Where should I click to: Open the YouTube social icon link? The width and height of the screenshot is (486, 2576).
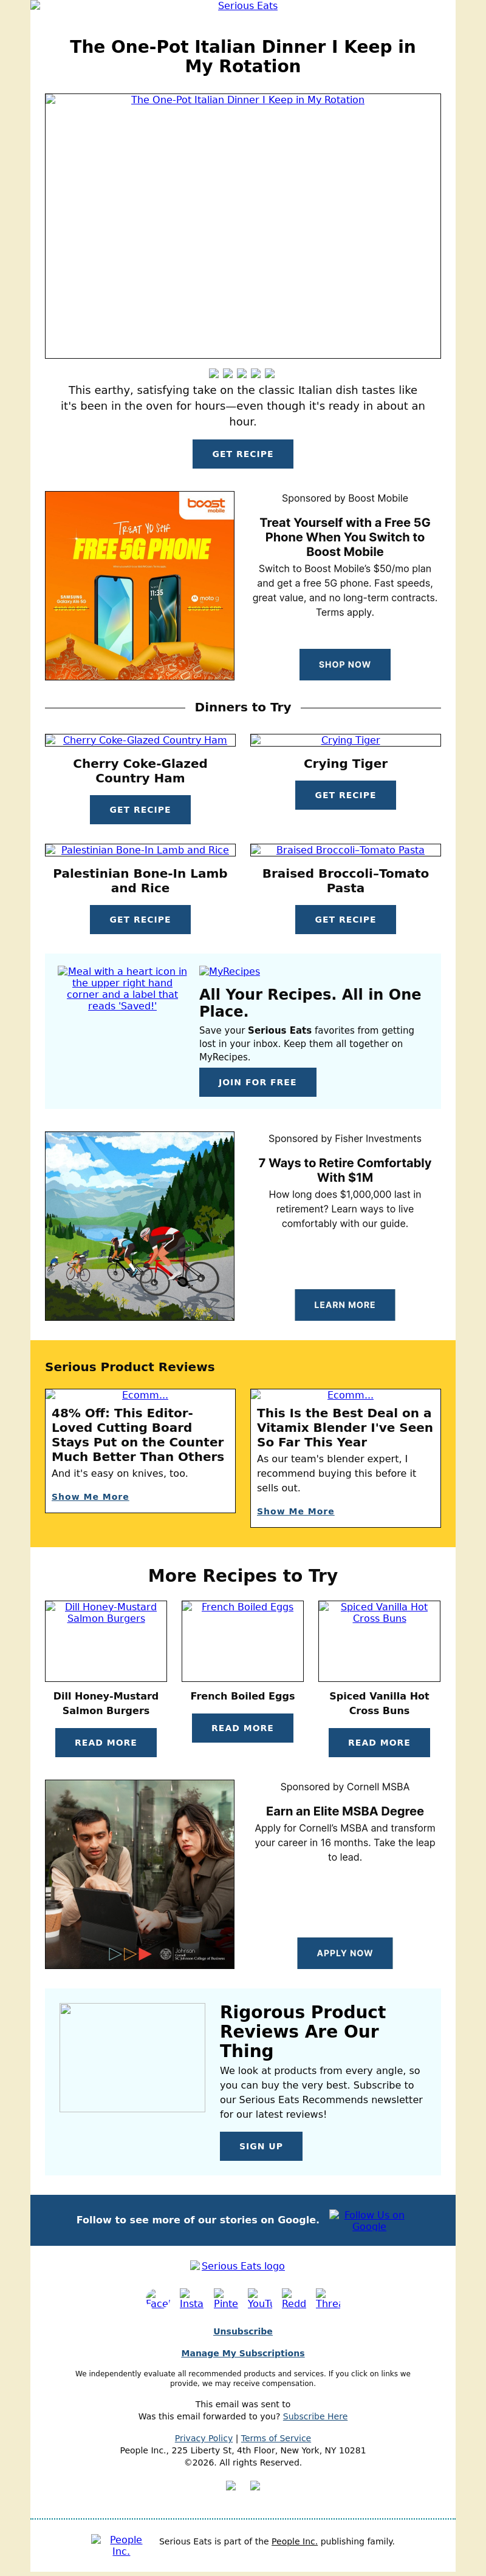coord(260,2303)
